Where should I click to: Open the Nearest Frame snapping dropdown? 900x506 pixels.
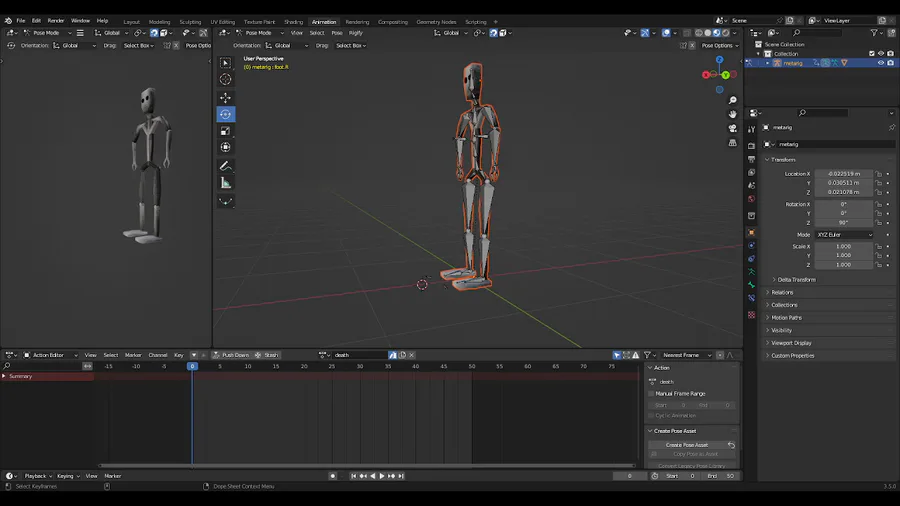click(687, 355)
